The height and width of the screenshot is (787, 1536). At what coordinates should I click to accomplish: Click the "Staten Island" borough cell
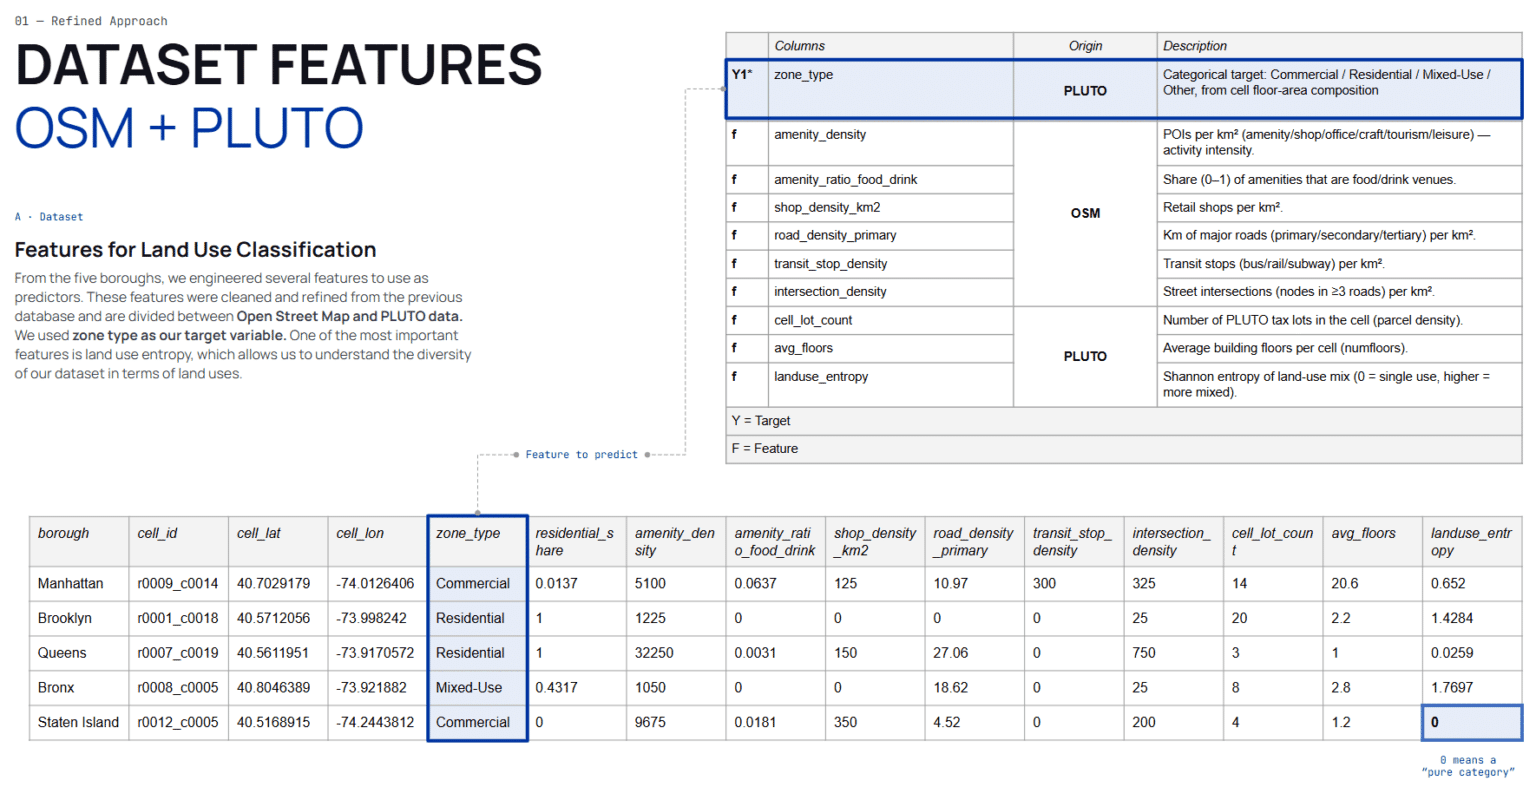point(78,723)
